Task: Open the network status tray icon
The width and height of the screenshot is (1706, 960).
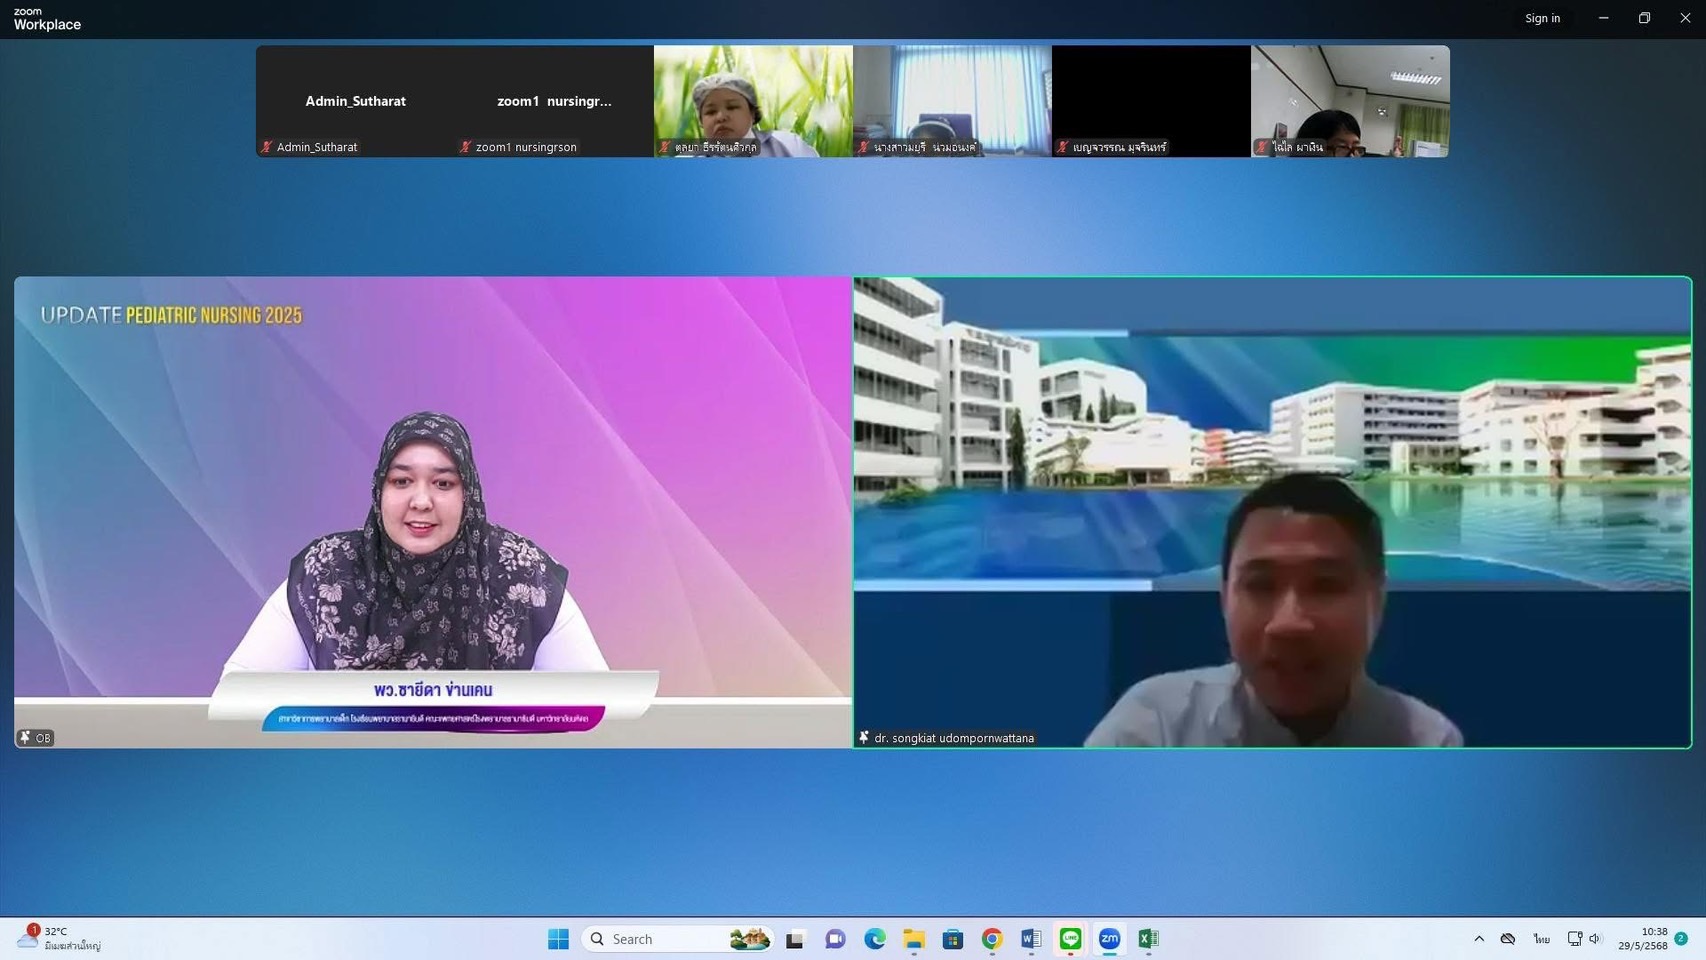Action: [x=1575, y=939]
